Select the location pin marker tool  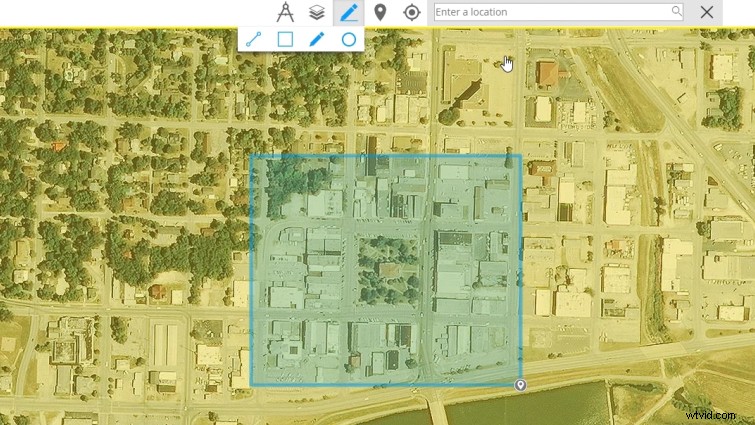(x=380, y=12)
